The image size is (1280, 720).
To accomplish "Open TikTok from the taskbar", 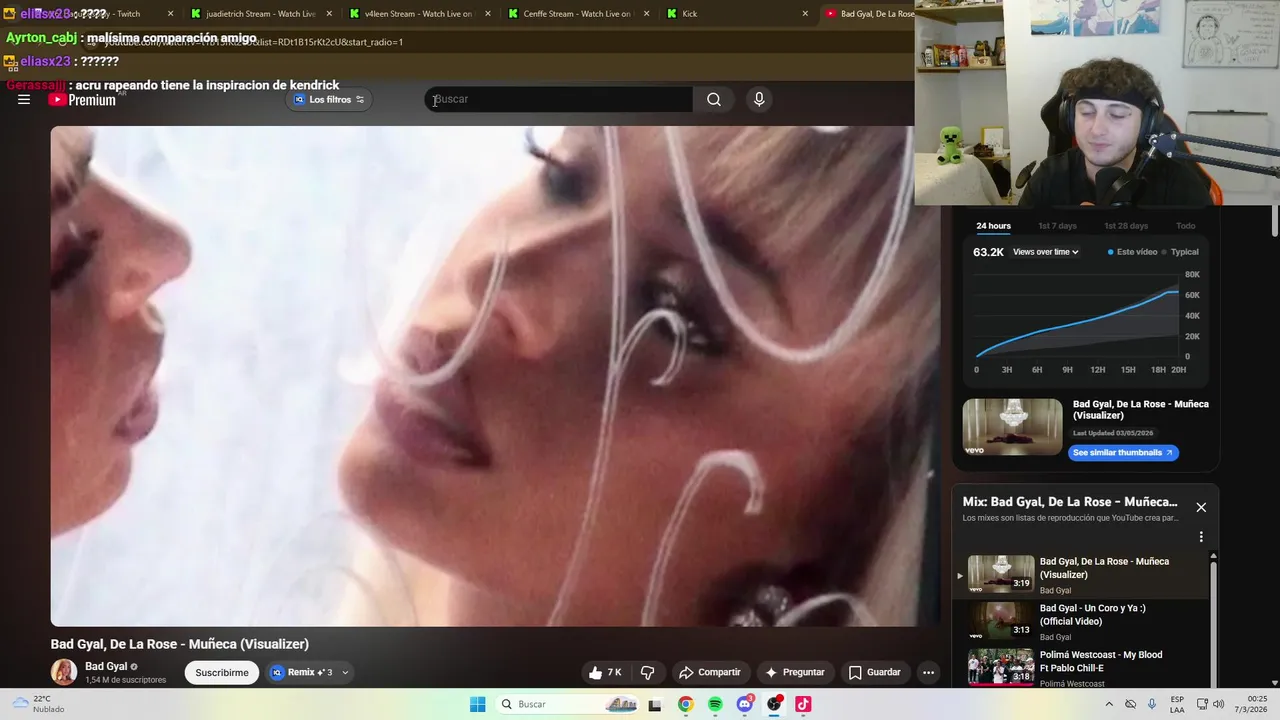I will point(803,704).
